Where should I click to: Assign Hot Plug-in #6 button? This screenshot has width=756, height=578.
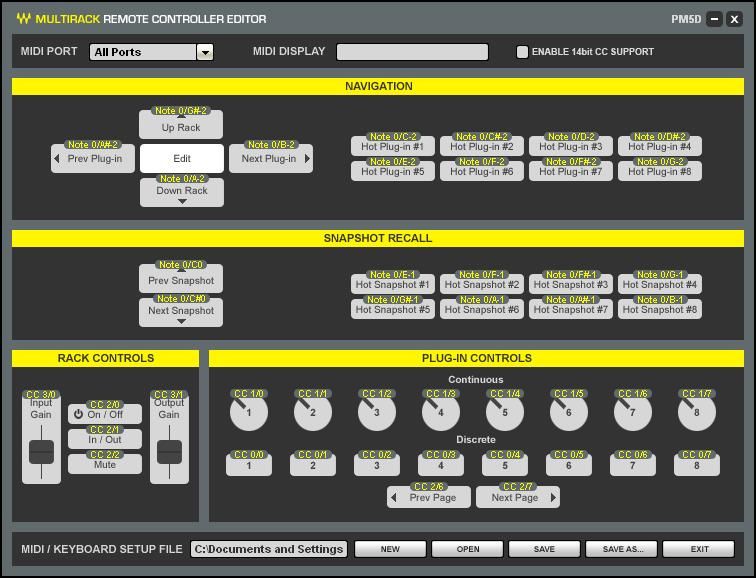point(482,171)
